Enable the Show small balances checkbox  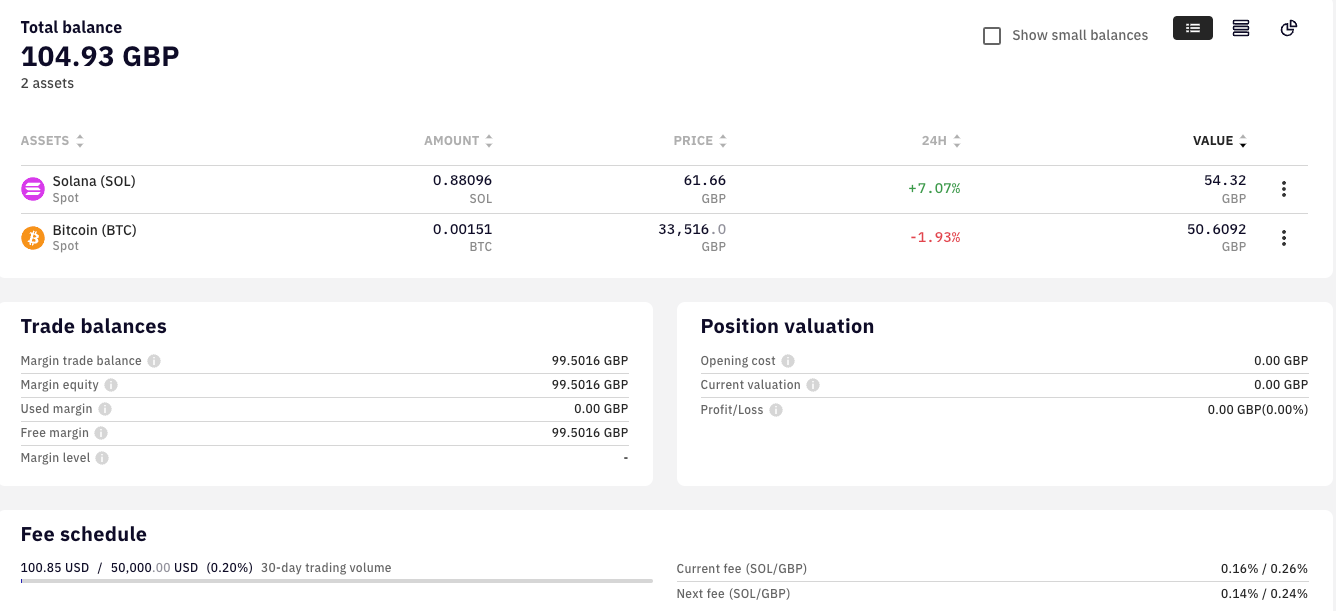[x=992, y=36]
